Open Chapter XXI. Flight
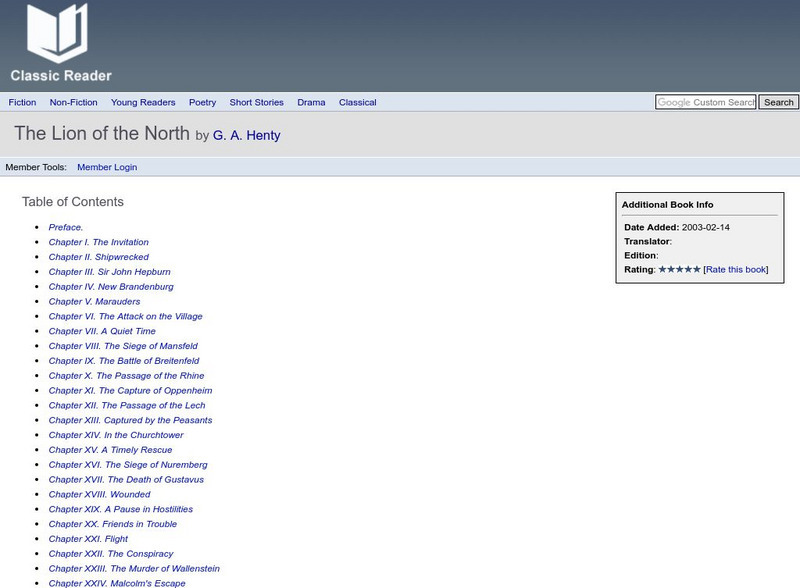Image resolution: width=800 pixels, height=588 pixels. tap(88, 538)
